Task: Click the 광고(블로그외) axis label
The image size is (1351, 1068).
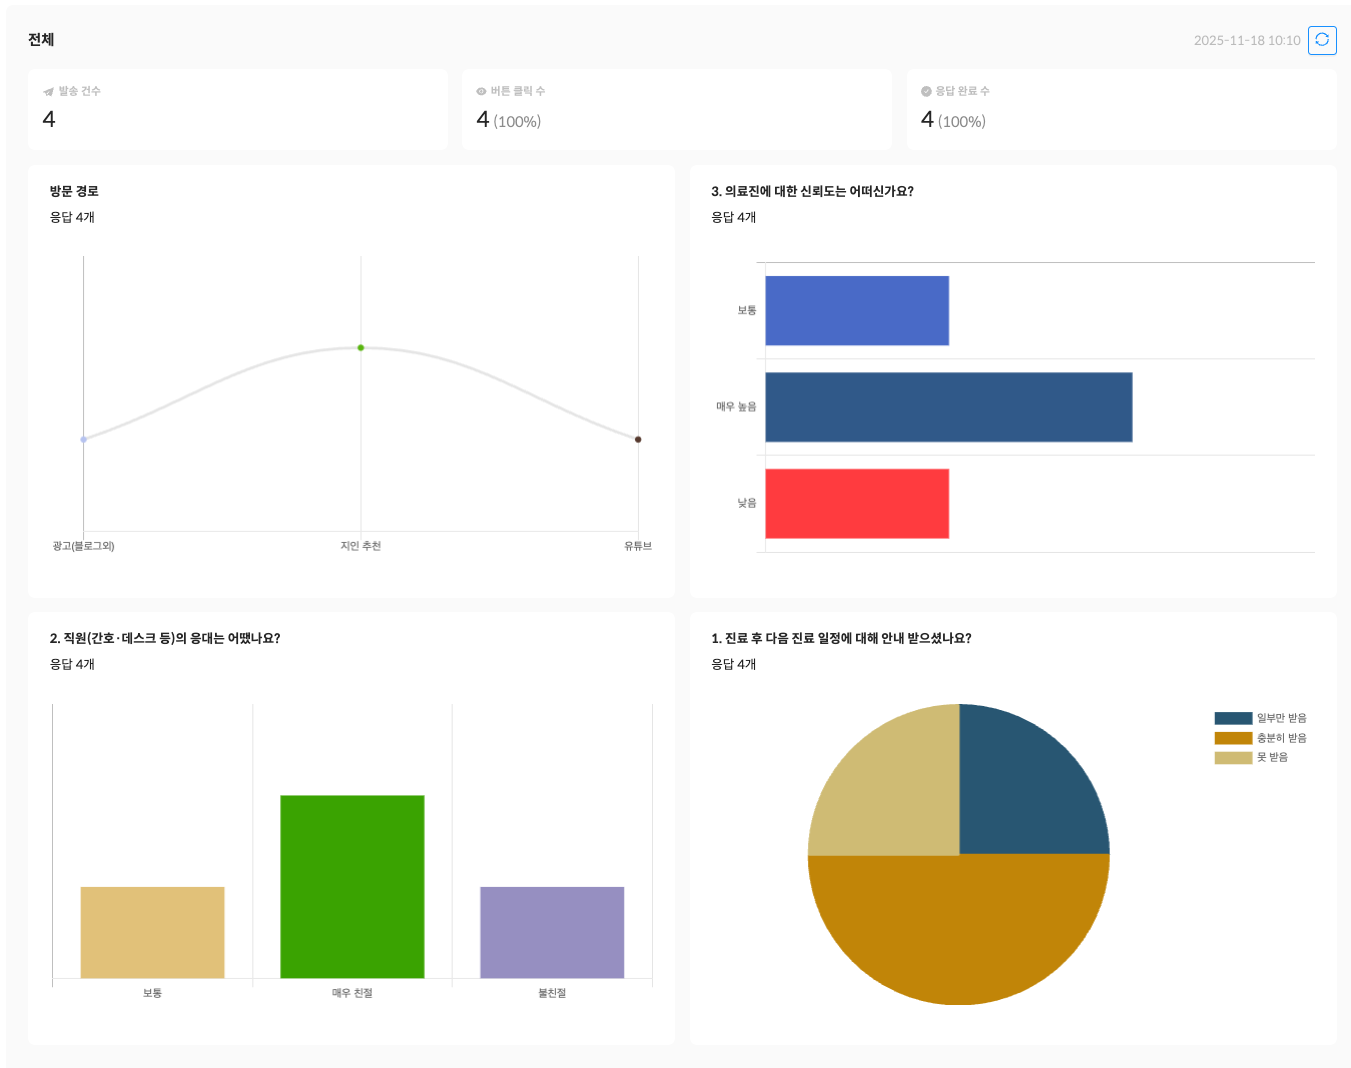Action: [x=84, y=546]
